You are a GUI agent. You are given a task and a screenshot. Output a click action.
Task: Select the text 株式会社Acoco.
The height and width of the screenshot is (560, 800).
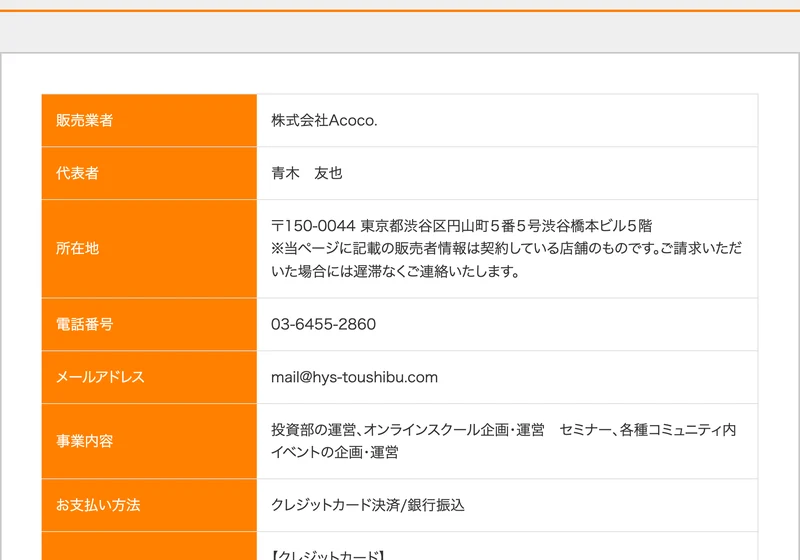[324, 120]
